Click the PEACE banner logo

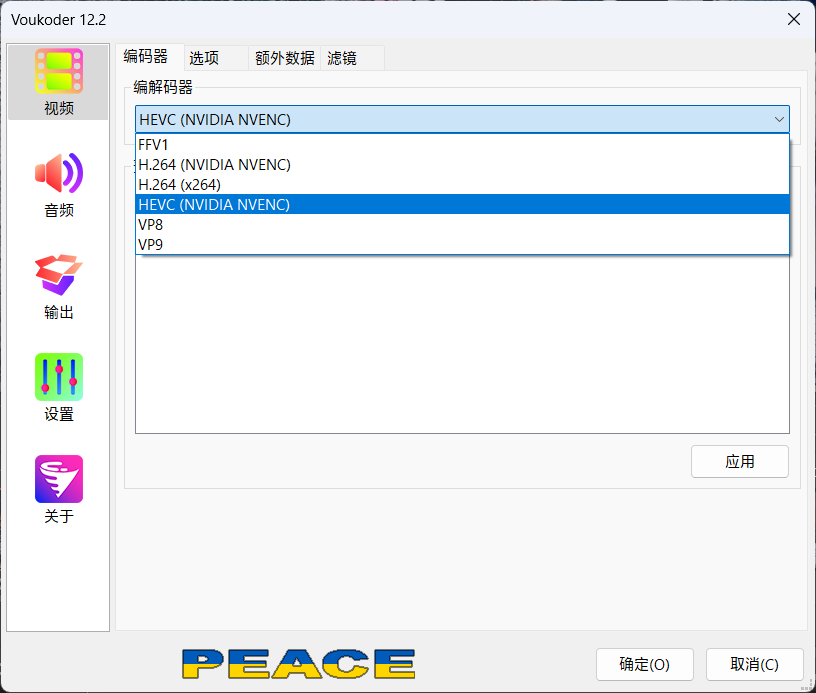(298, 664)
